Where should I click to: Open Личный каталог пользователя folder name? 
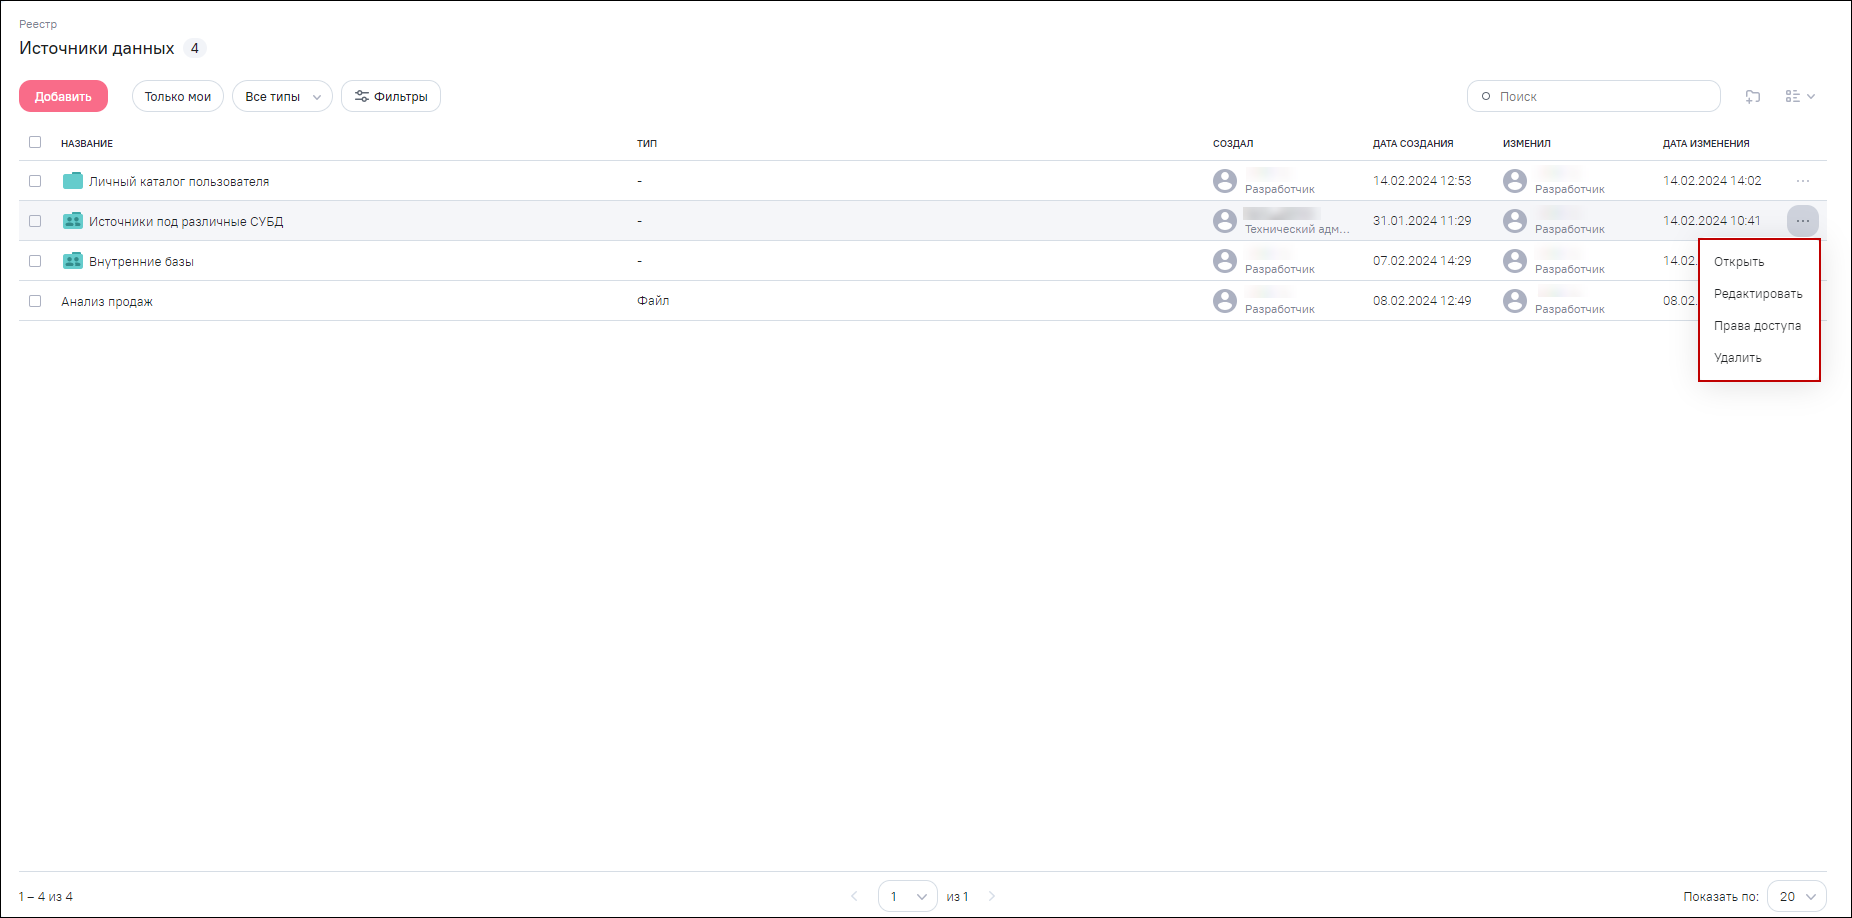tap(179, 181)
